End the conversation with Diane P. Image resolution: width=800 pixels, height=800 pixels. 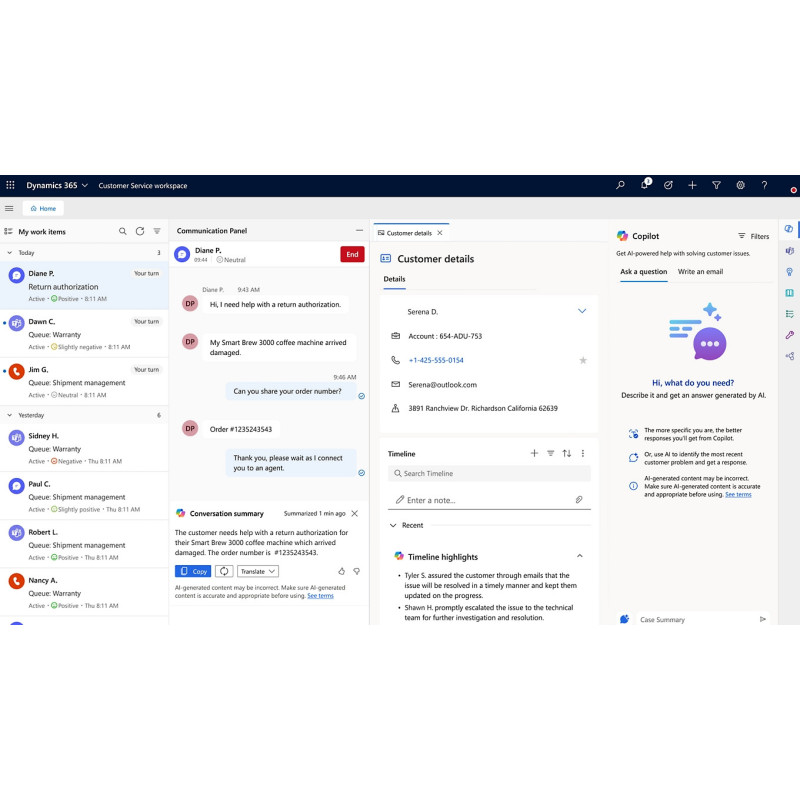[x=352, y=254]
